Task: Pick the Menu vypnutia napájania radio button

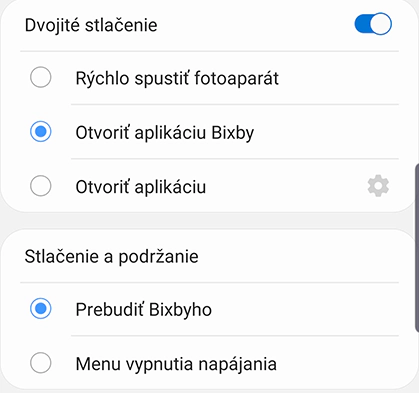Action: (x=41, y=363)
